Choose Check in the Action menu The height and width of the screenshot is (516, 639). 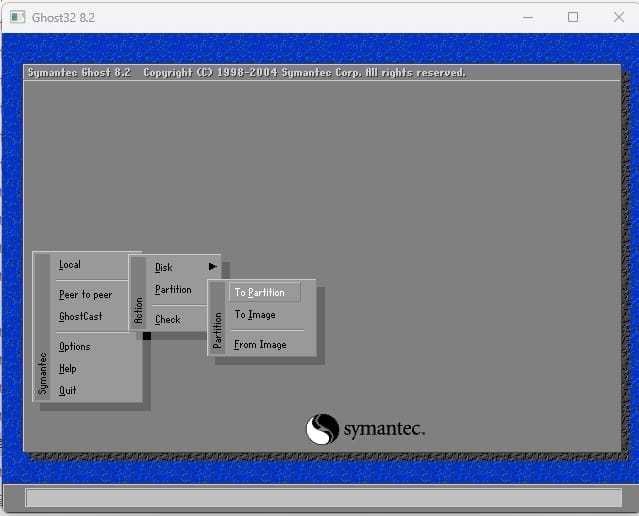167,320
